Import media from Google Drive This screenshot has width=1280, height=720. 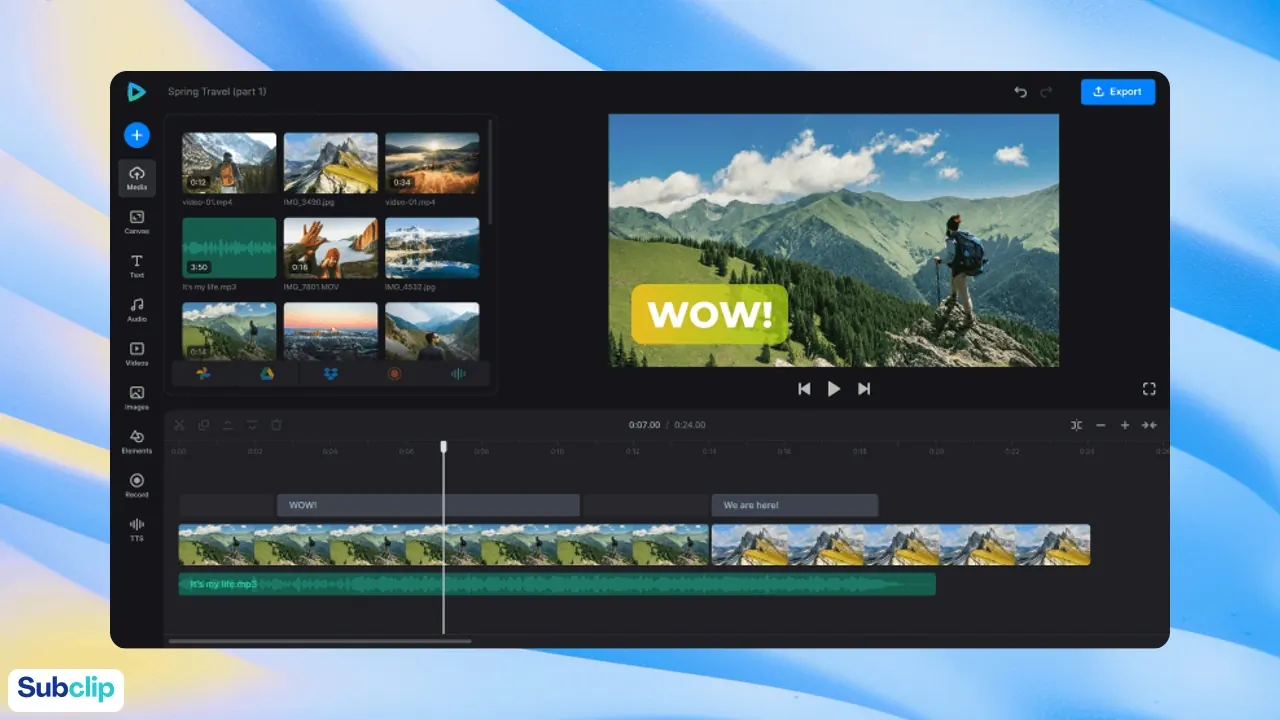267,374
